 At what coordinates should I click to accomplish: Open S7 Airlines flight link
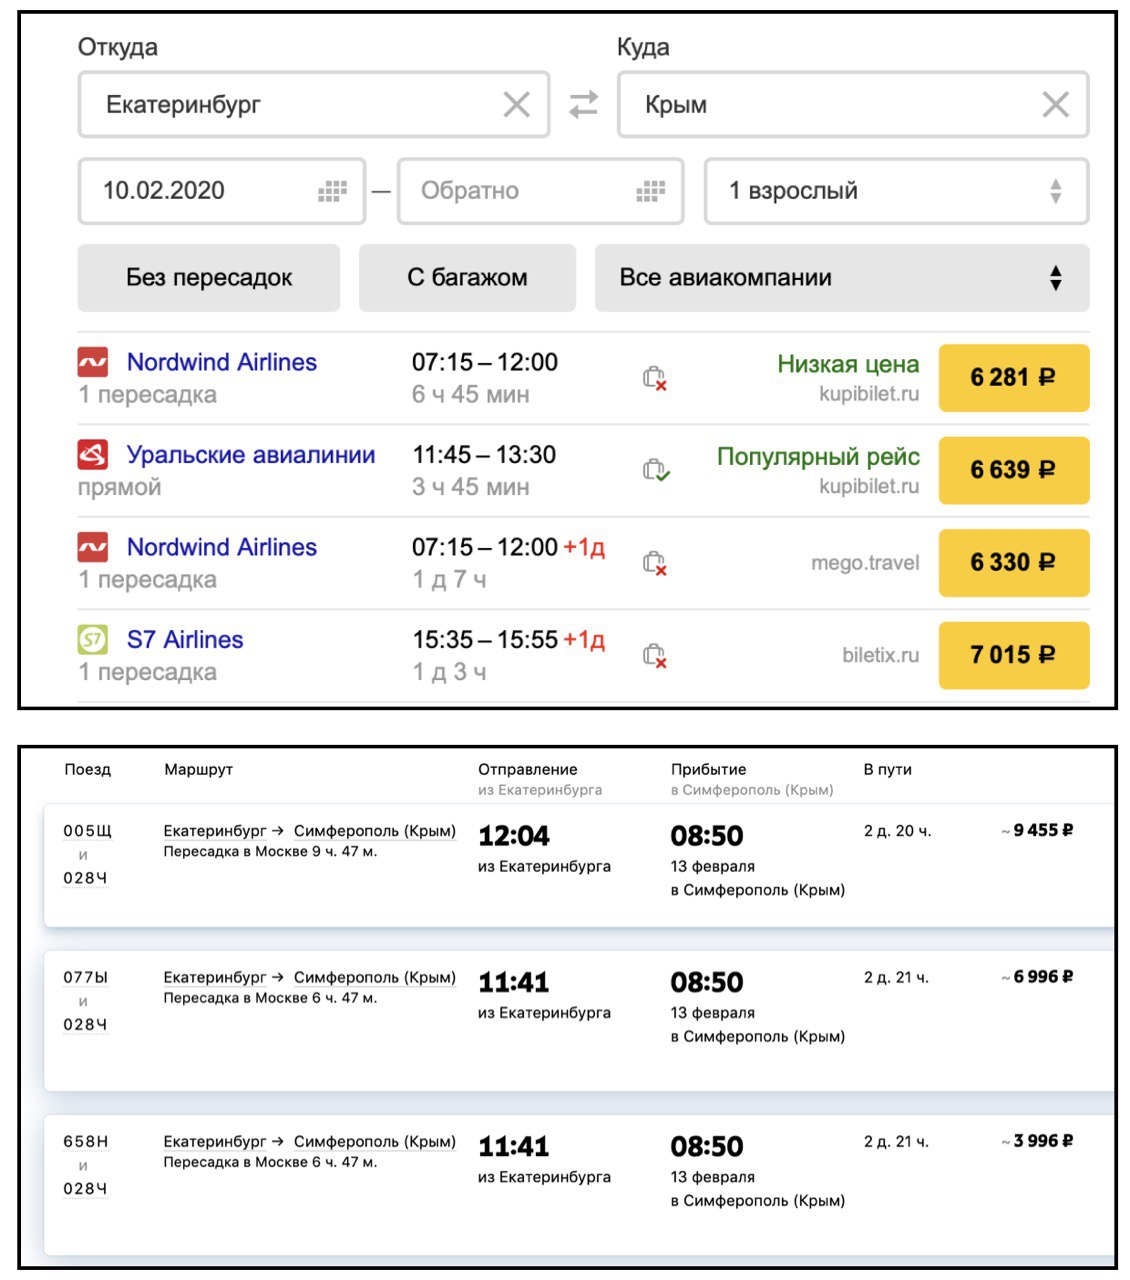pos(185,640)
